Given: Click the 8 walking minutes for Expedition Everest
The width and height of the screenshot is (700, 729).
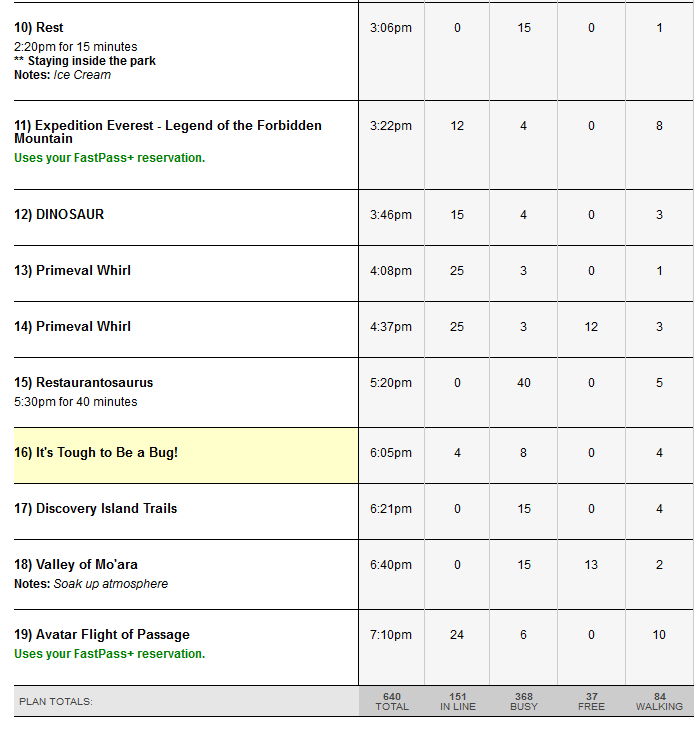Looking at the screenshot, I should point(659,126).
